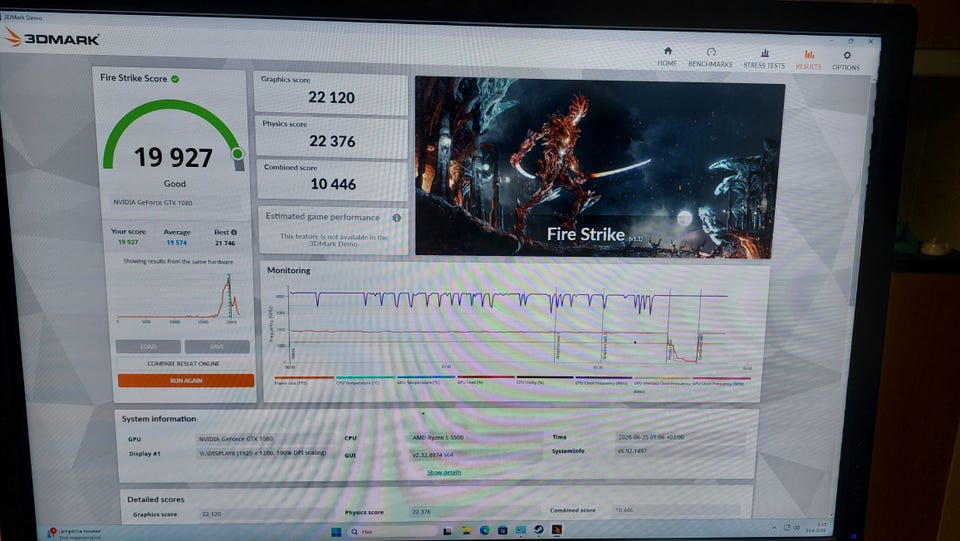This screenshot has width=960, height=541.
Task: Click the Graphics score 22 120 card
Action: 331,94
